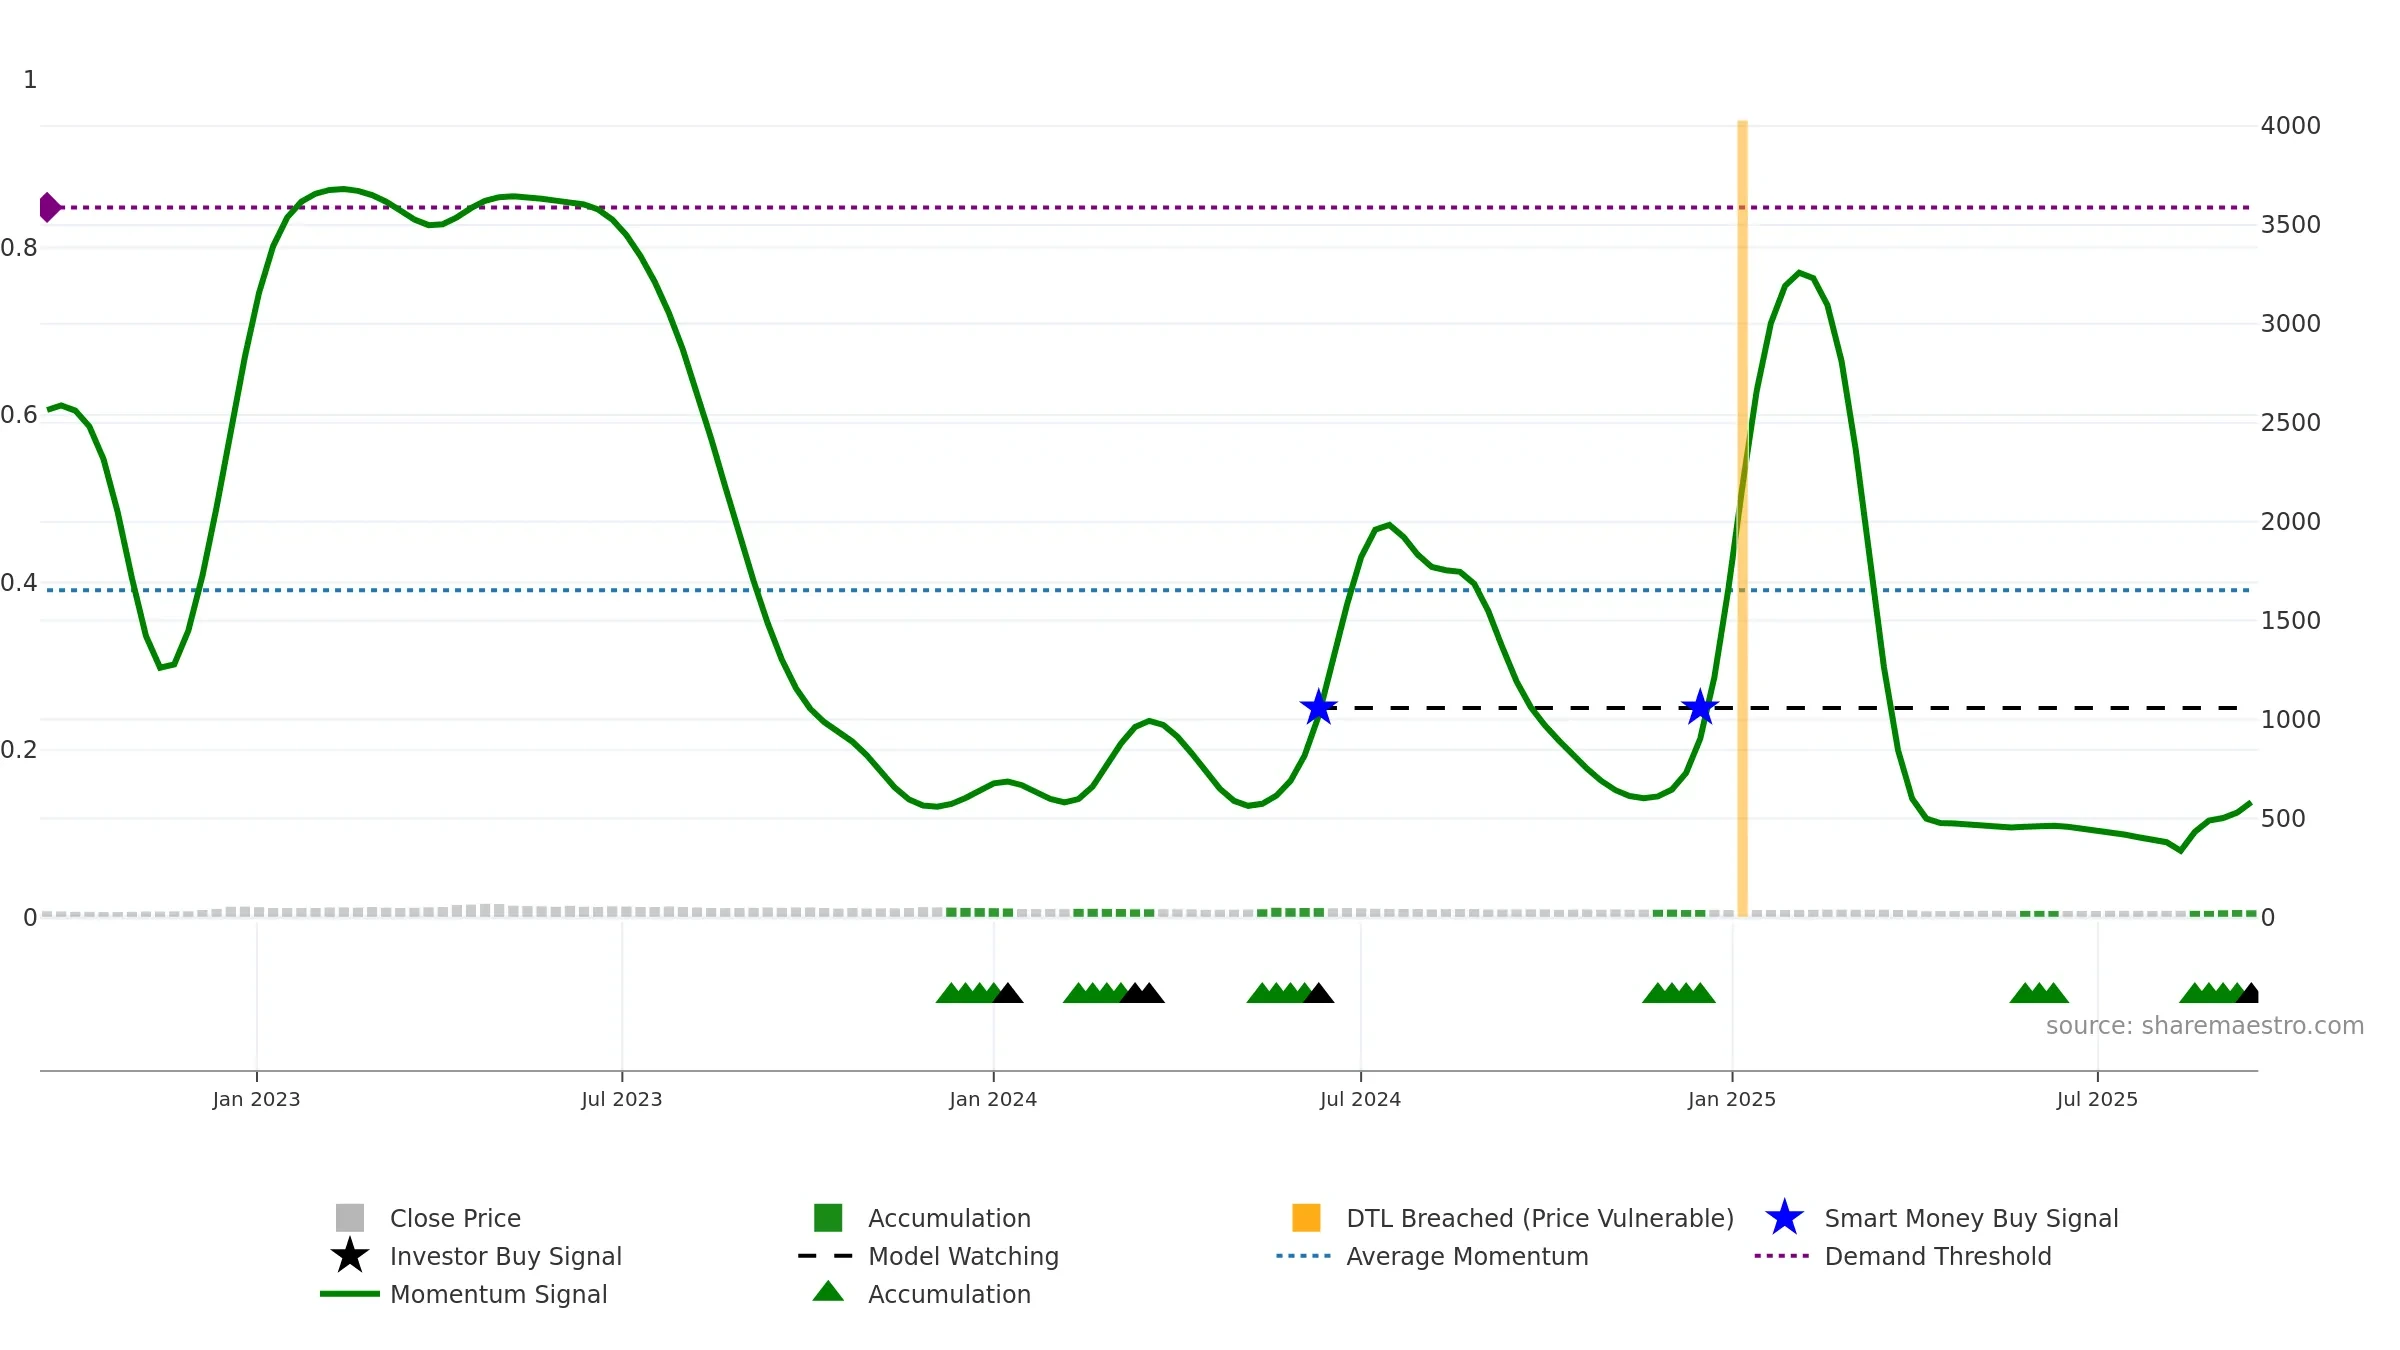Click the Investor Buy Signal label
The image size is (2400, 1350).
coord(506,1256)
